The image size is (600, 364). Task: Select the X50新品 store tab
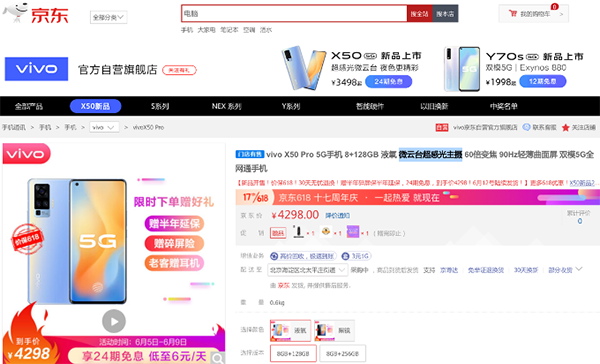[95, 106]
